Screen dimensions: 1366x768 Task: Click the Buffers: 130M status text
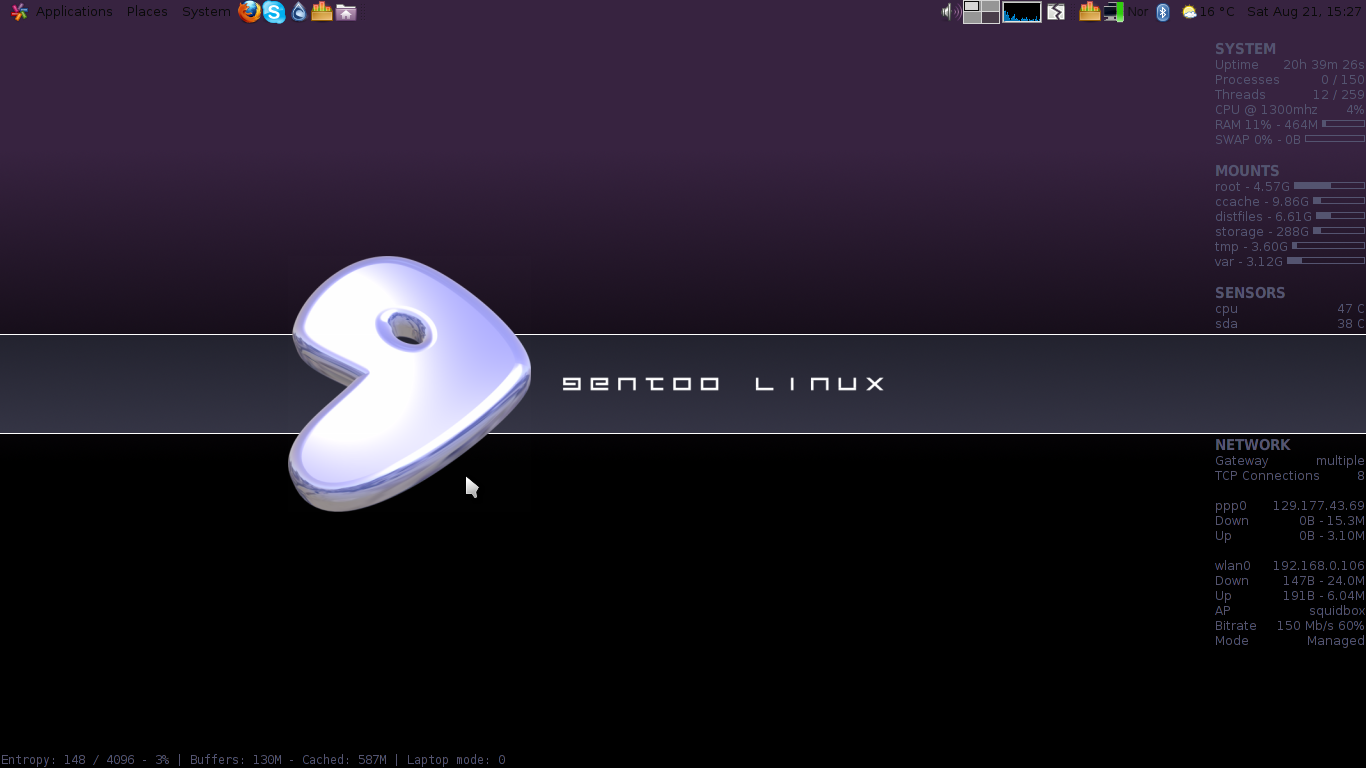[x=236, y=760]
